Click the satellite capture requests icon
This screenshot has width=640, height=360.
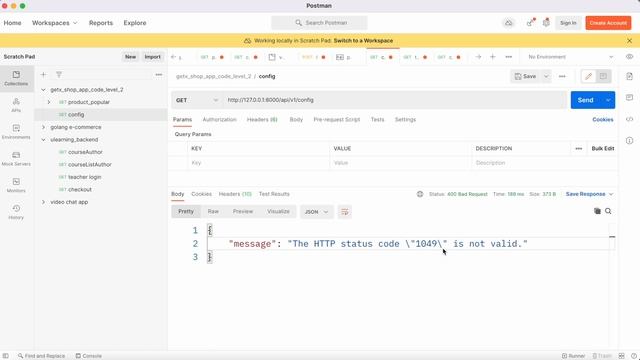(x=530, y=23)
